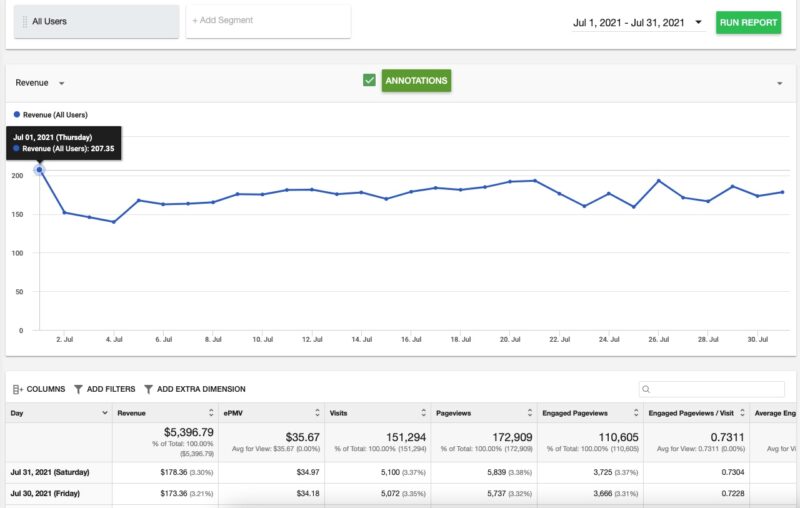This screenshot has height=508, width=800.
Task: Click the drag handle on All Users segment
Action: pyautogui.click(x=24, y=21)
